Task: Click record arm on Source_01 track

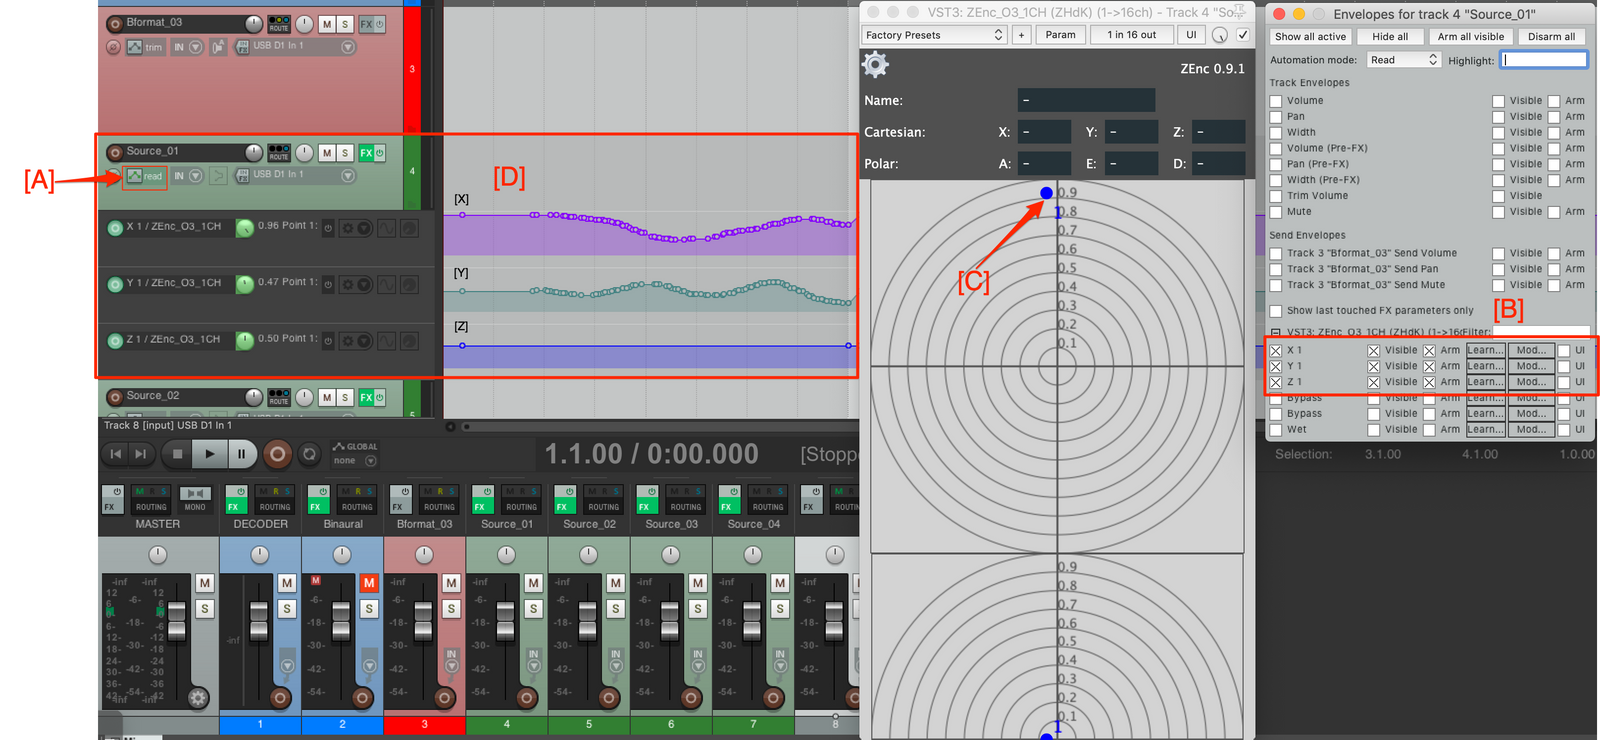Action: tap(115, 152)
